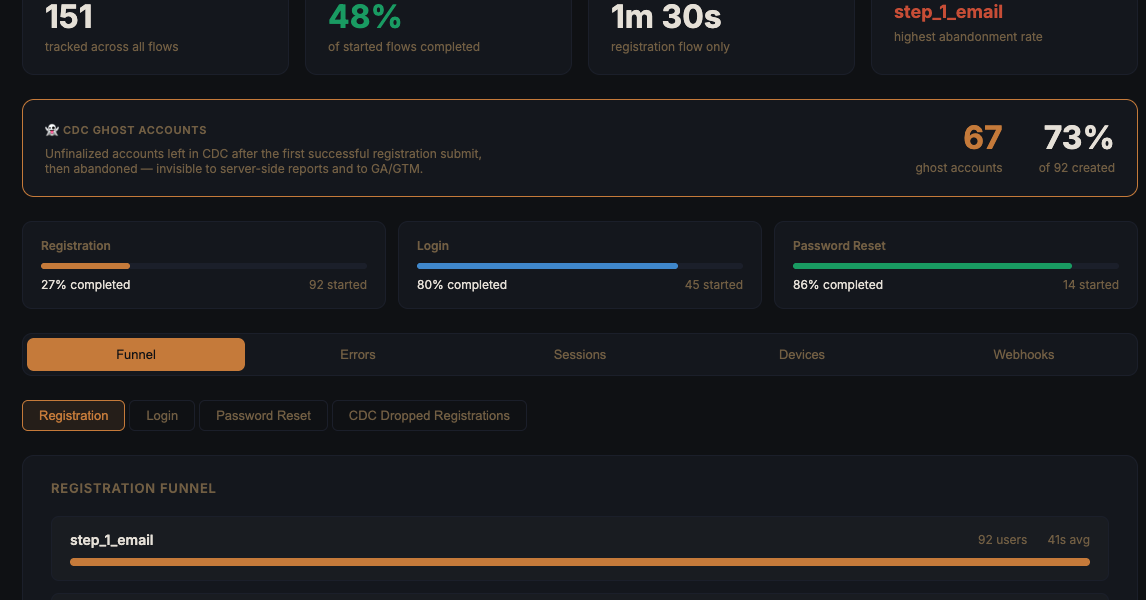
Task: Click '45 started' in Login card
Action: coord(713,285)
